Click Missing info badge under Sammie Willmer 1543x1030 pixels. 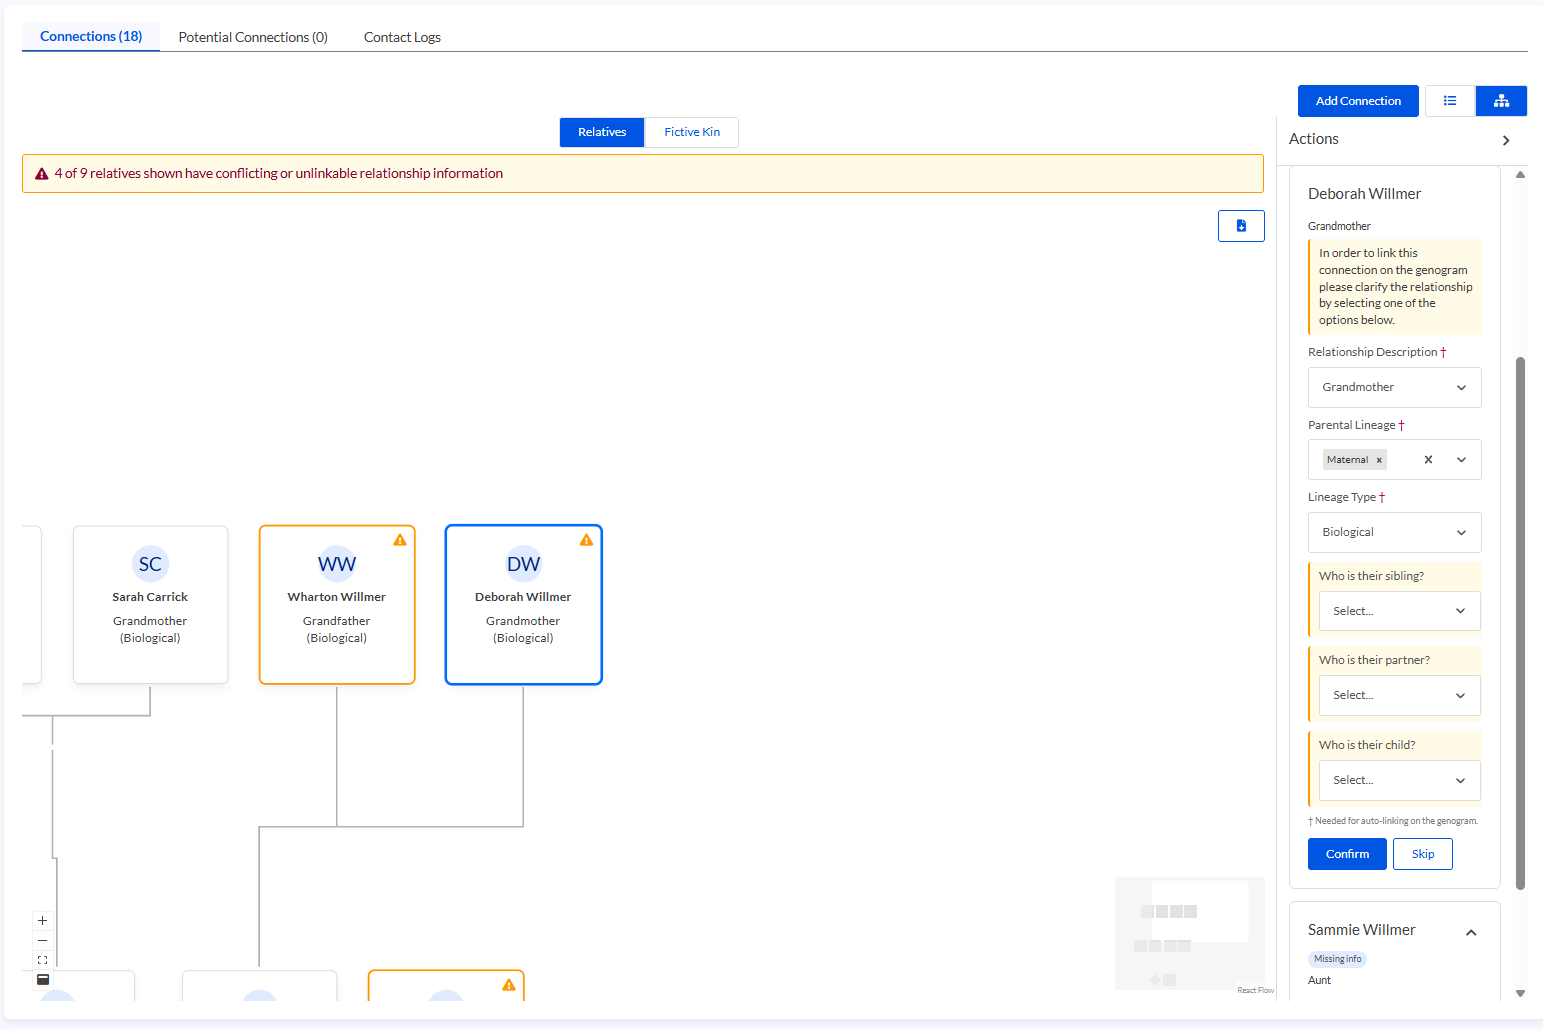[x=1337, y=959]
